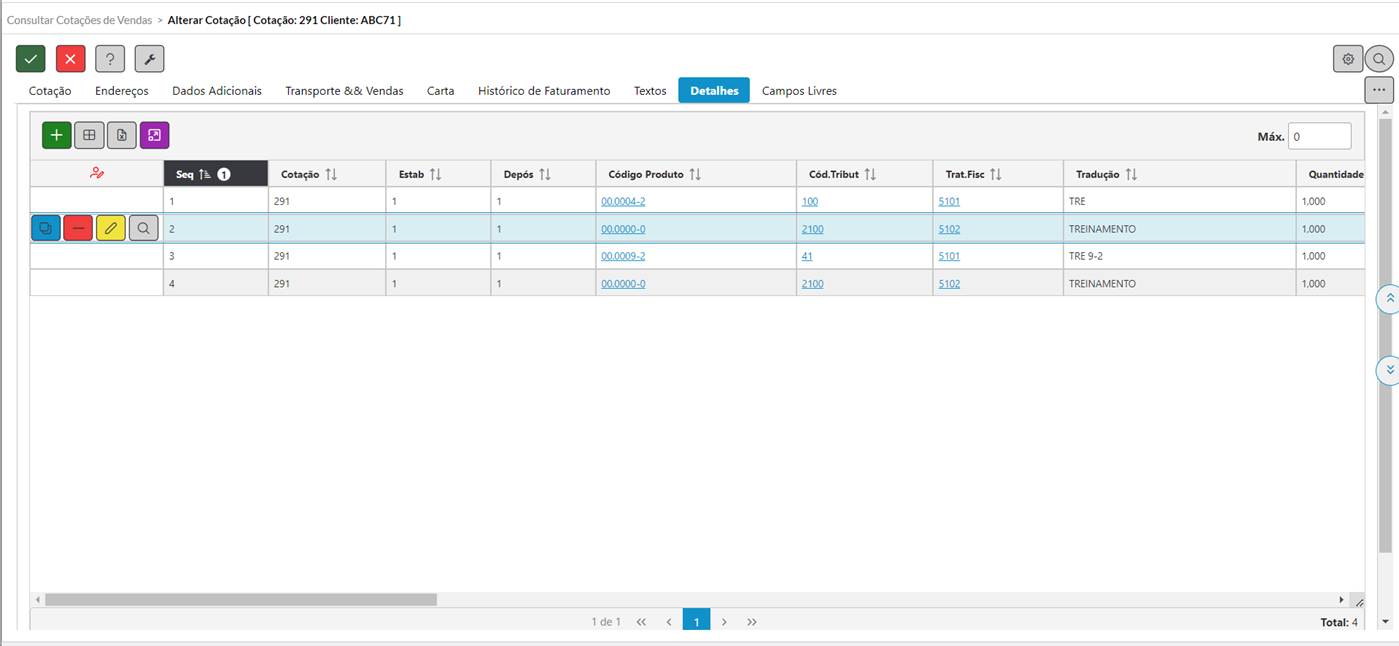The height and width of the screenshot is (646, 1399).
Task: Click the Máx. input field
Action: 1319,136
